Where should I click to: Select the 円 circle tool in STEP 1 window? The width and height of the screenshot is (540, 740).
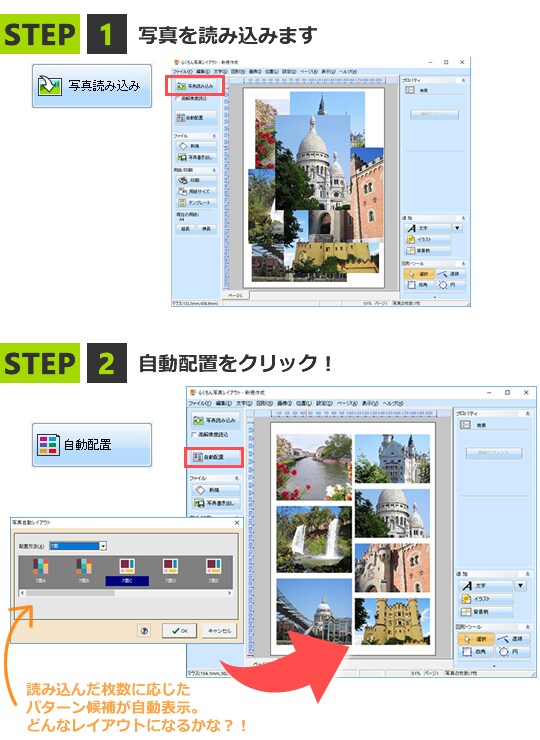tap(450, 285)
